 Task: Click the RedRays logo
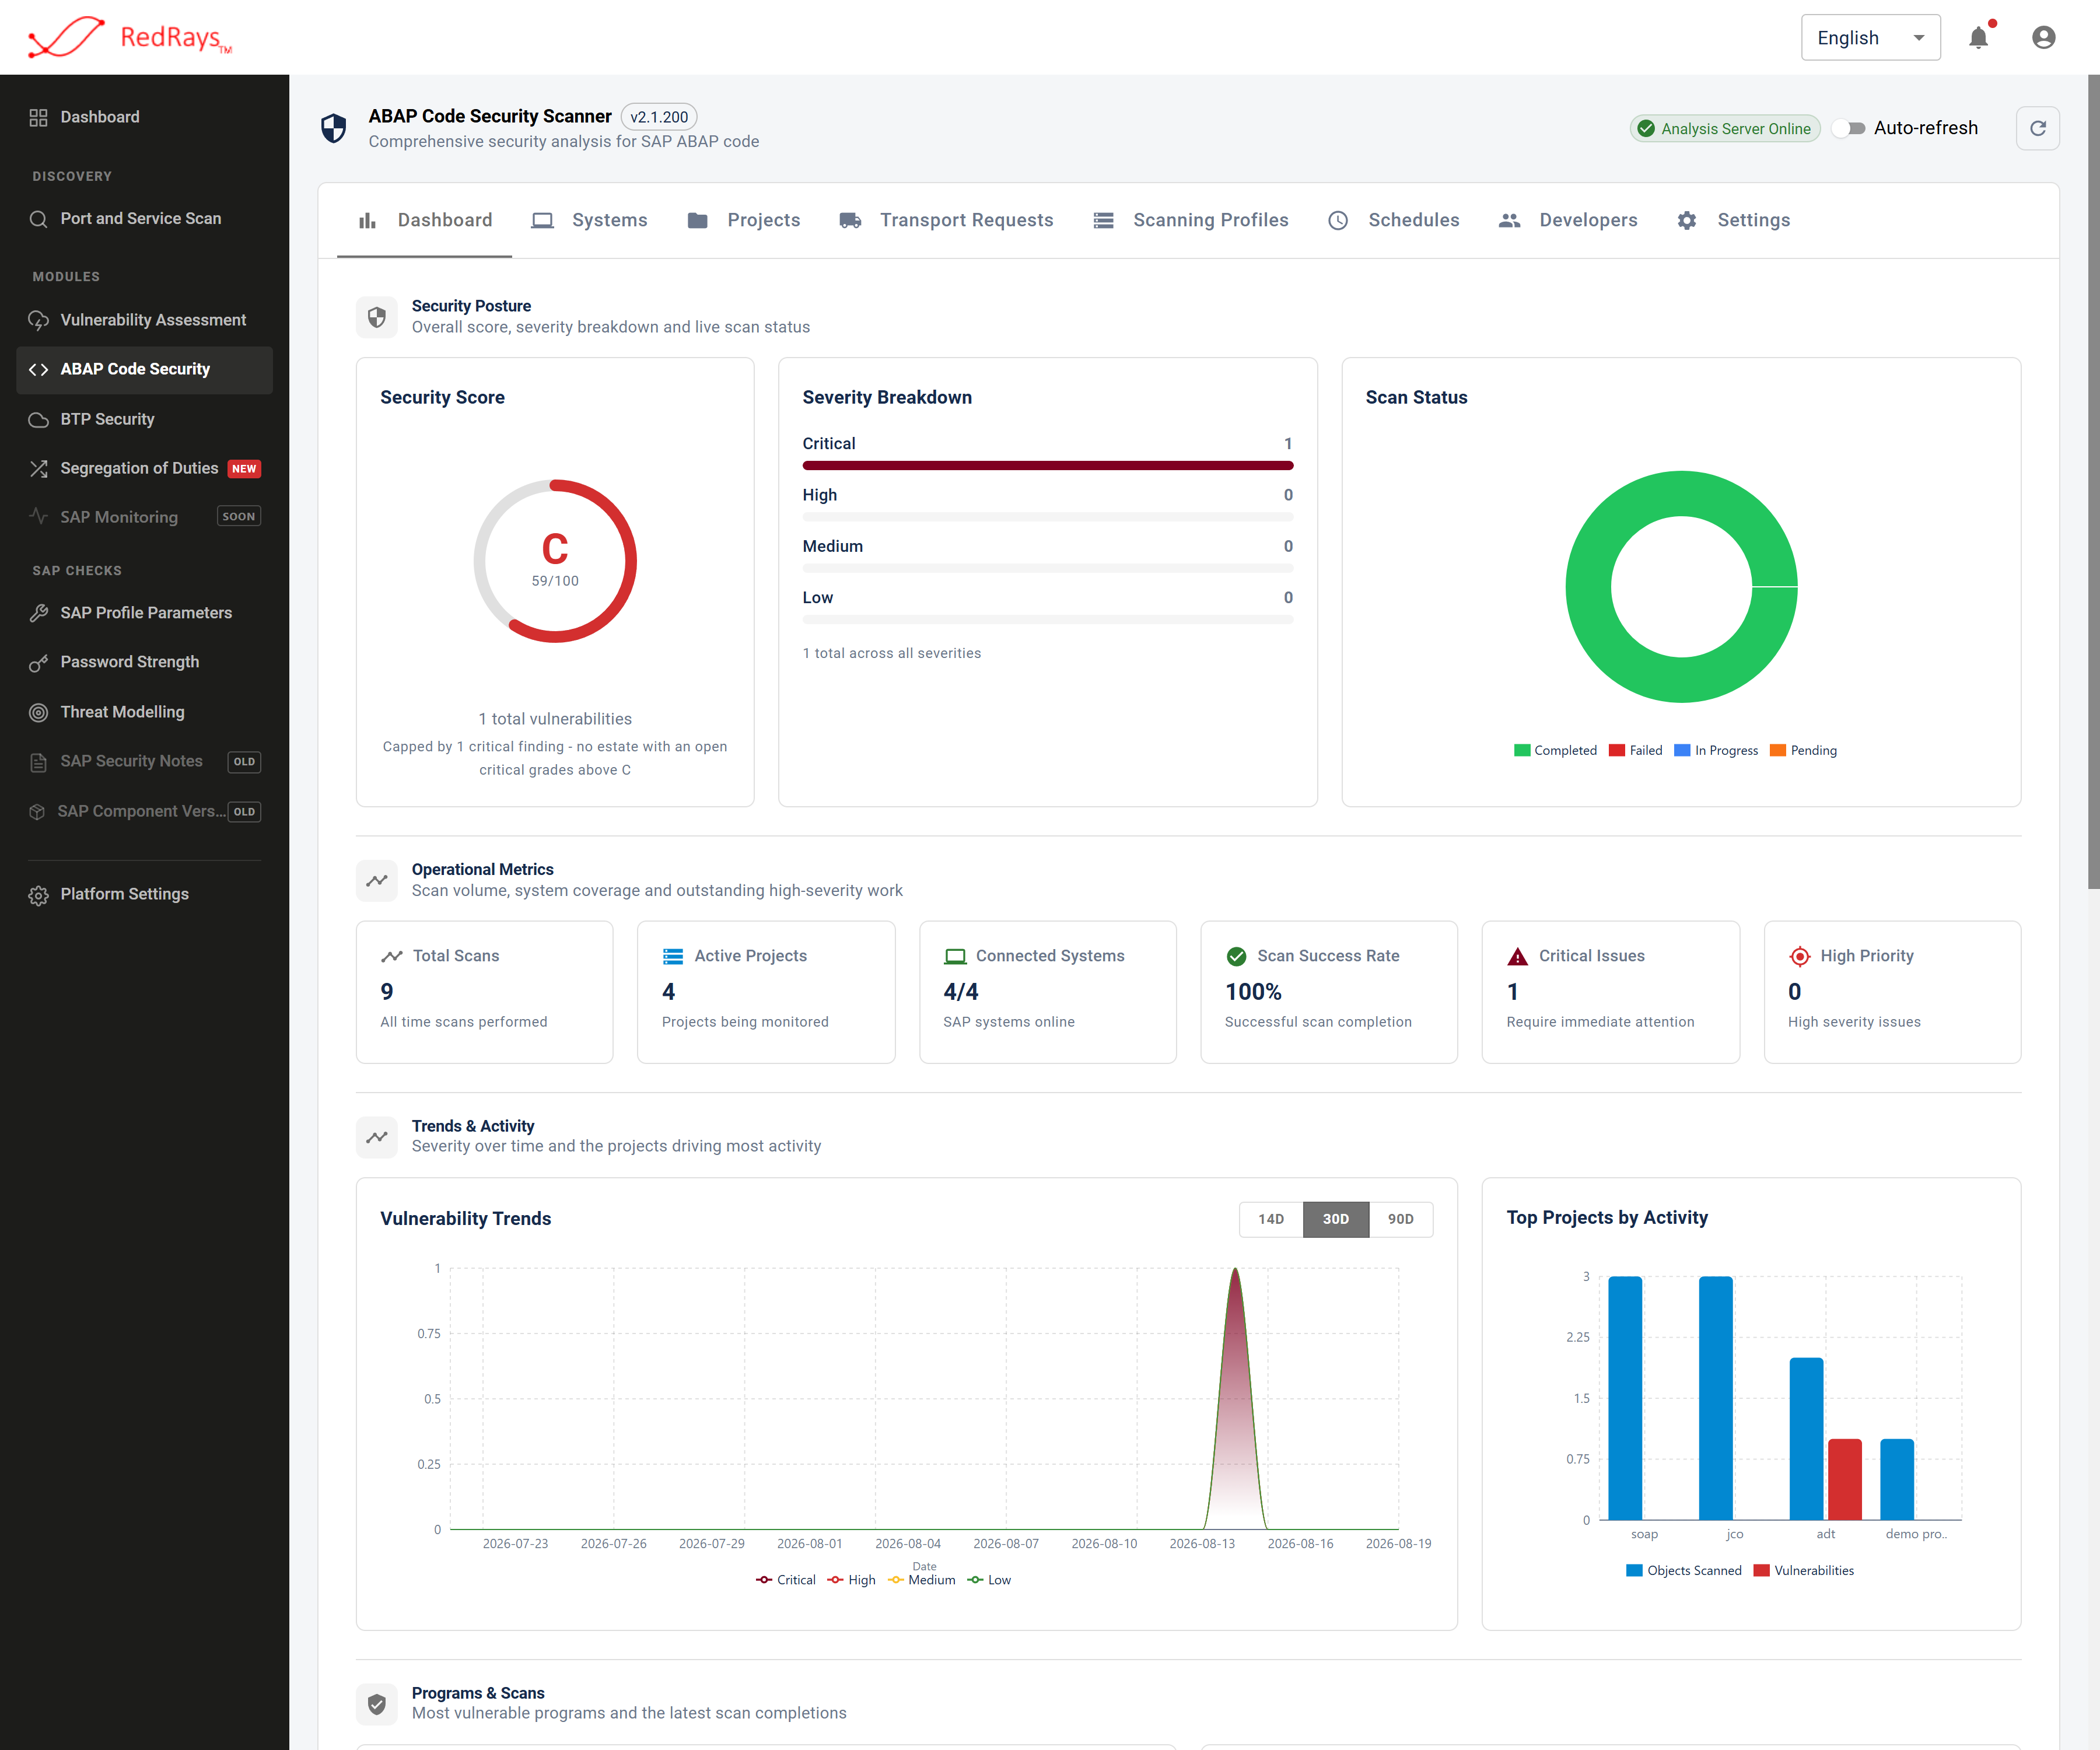point(130,37)
